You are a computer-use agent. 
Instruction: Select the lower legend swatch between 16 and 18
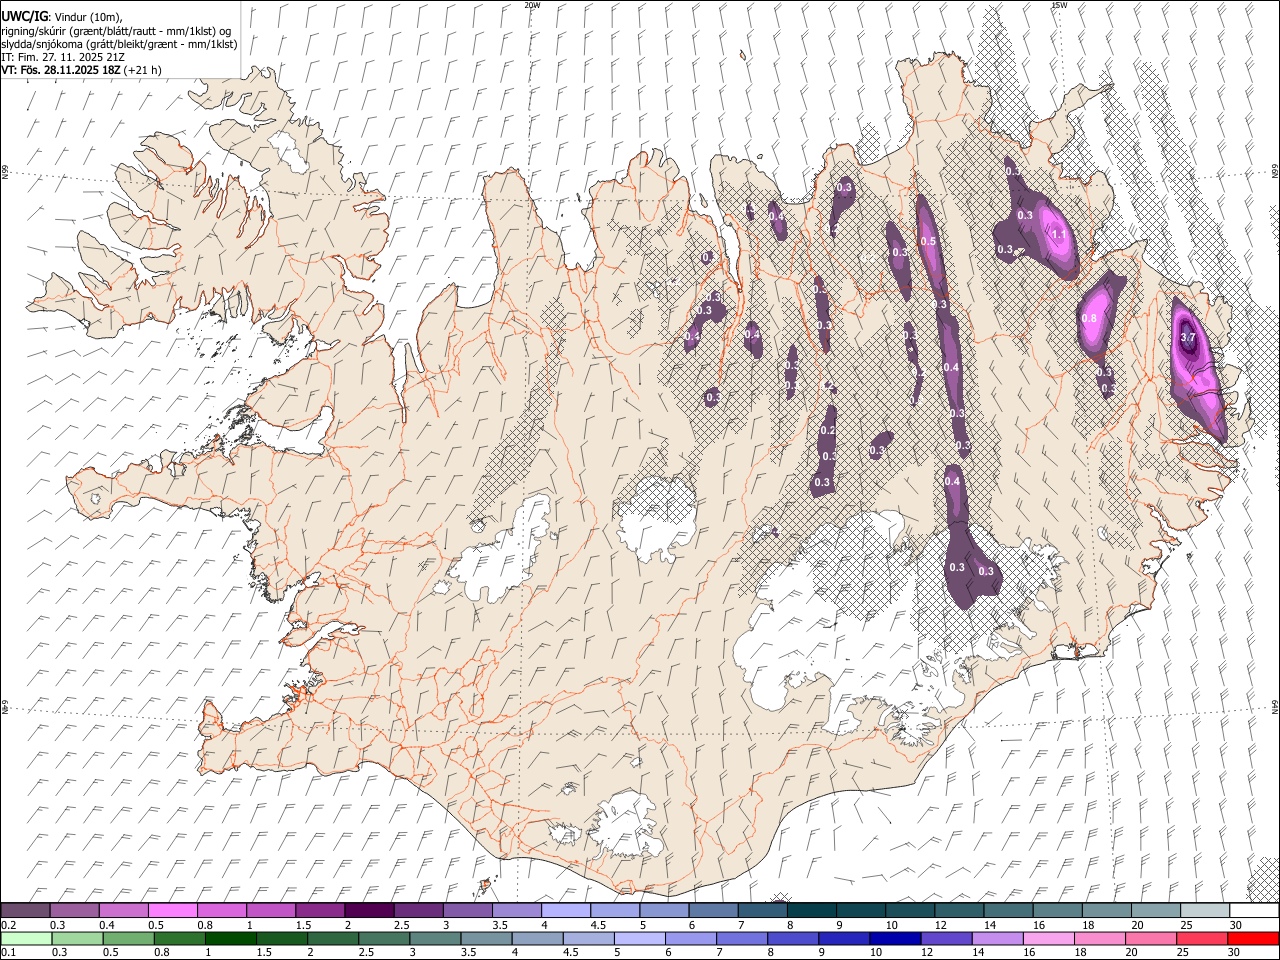tap(1048, 938)
